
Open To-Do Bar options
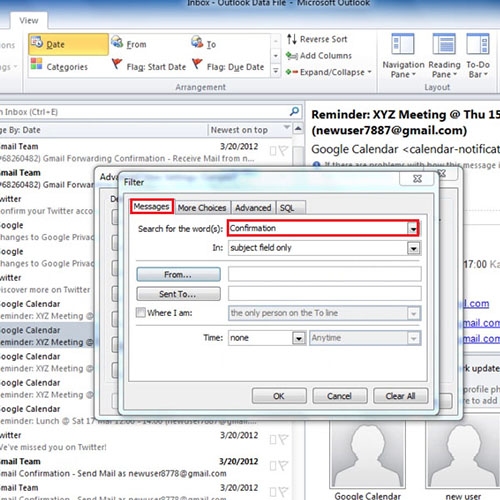478,56
